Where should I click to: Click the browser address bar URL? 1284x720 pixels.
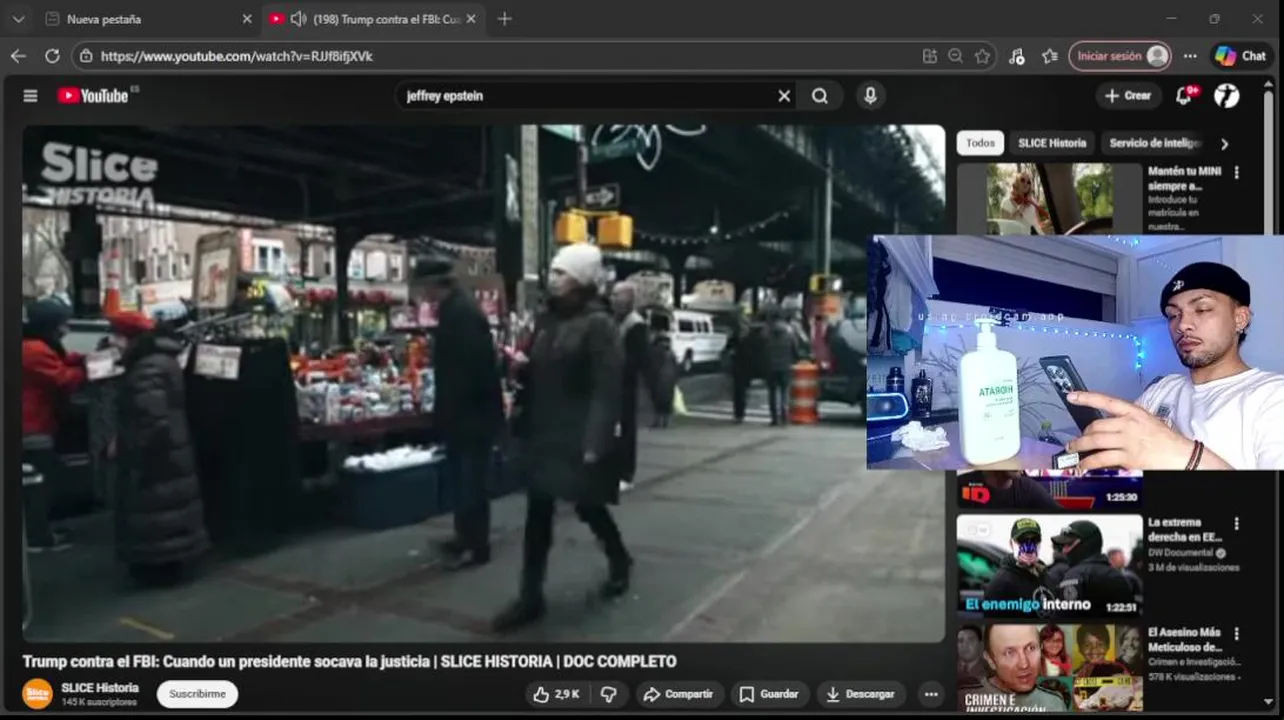tap(237, 57)
